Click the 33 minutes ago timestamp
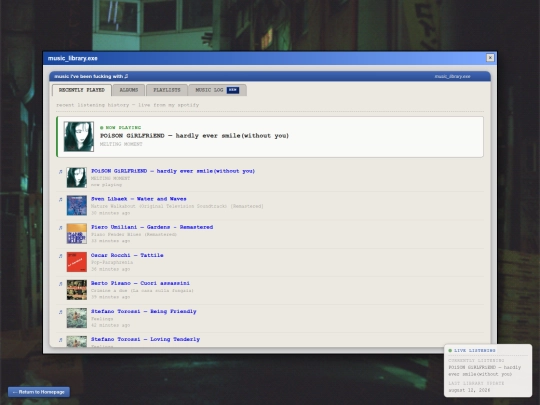540x405 pixels. [x=111, y=241]
